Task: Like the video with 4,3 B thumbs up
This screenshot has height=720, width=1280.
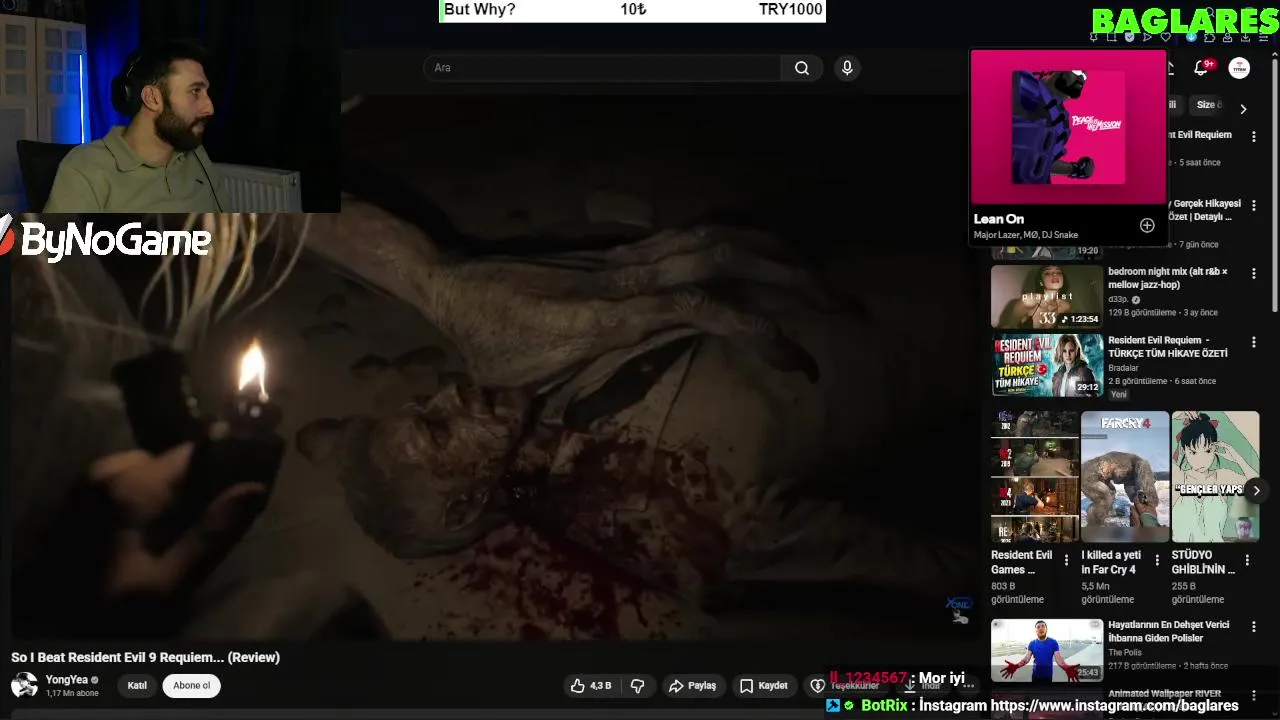Action: [590, 686]
